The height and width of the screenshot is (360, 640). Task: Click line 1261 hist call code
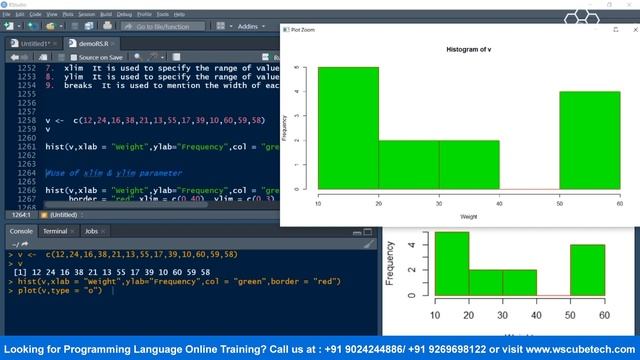(x=162, y=147)
